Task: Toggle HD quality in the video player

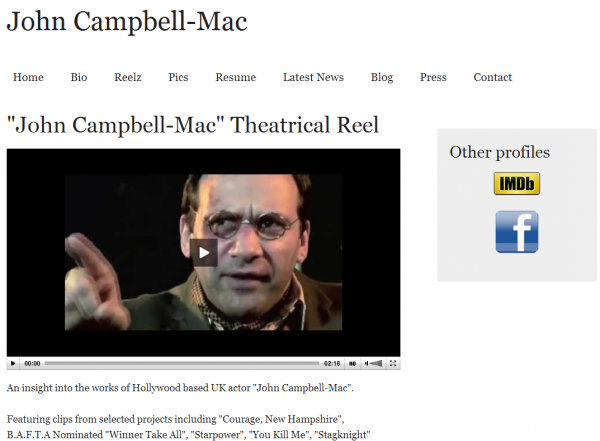Action: (x=352, y=363)
